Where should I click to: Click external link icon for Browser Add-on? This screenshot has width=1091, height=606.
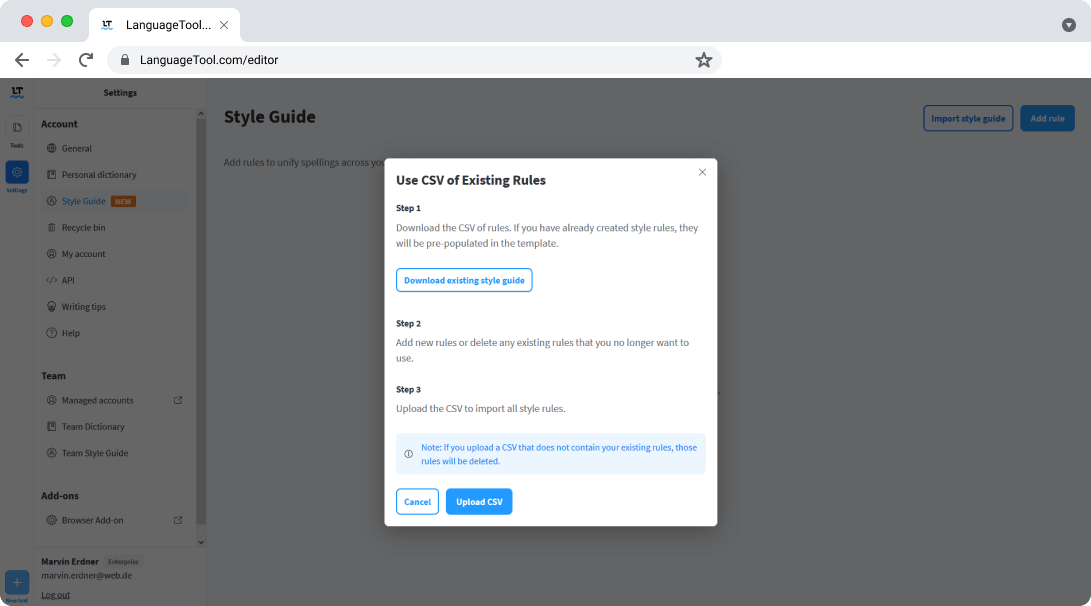click(178, 520)
